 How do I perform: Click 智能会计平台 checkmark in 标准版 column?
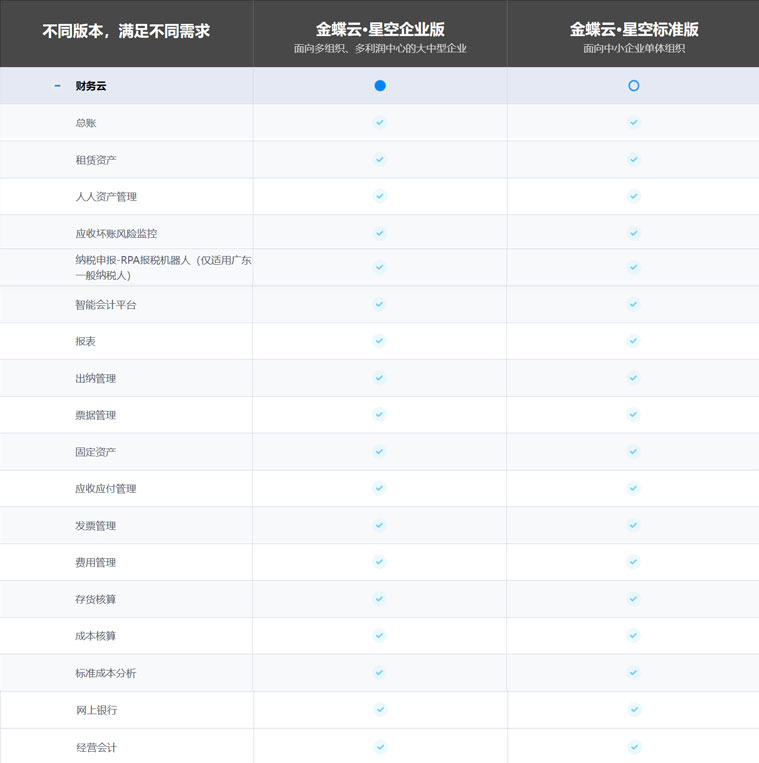click(x=633, y=304)
